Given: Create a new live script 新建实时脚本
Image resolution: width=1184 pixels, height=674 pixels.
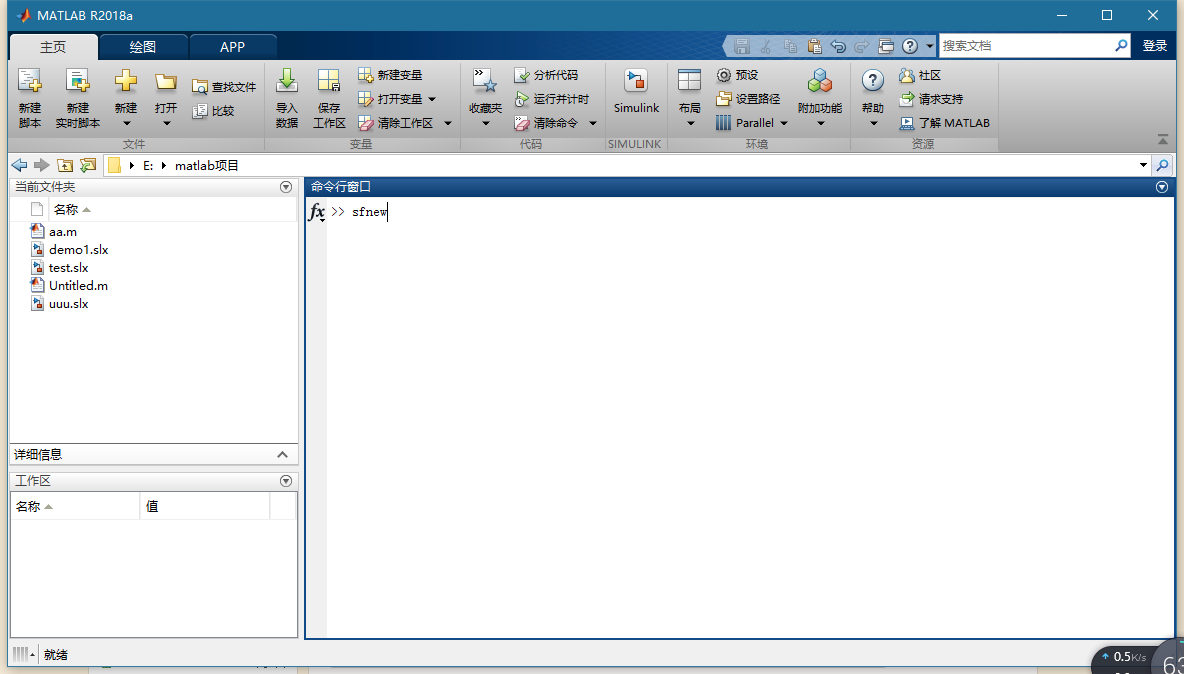Looking at the screenshot, I should (x=77, y=98).
